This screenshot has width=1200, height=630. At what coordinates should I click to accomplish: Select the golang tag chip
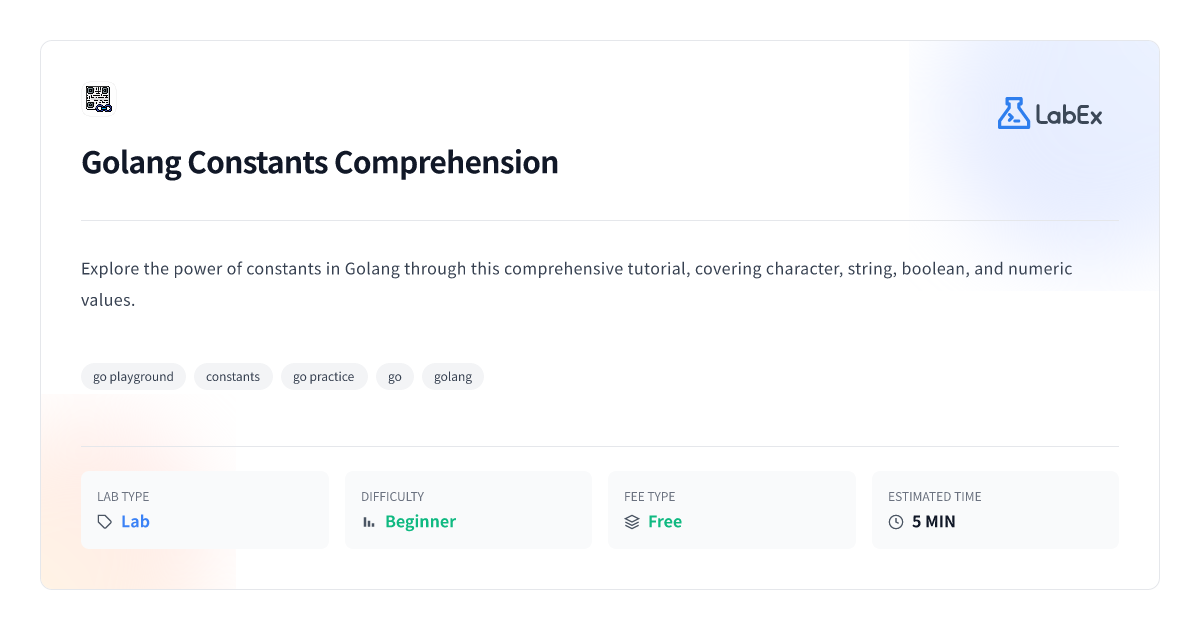click(453, 377)
